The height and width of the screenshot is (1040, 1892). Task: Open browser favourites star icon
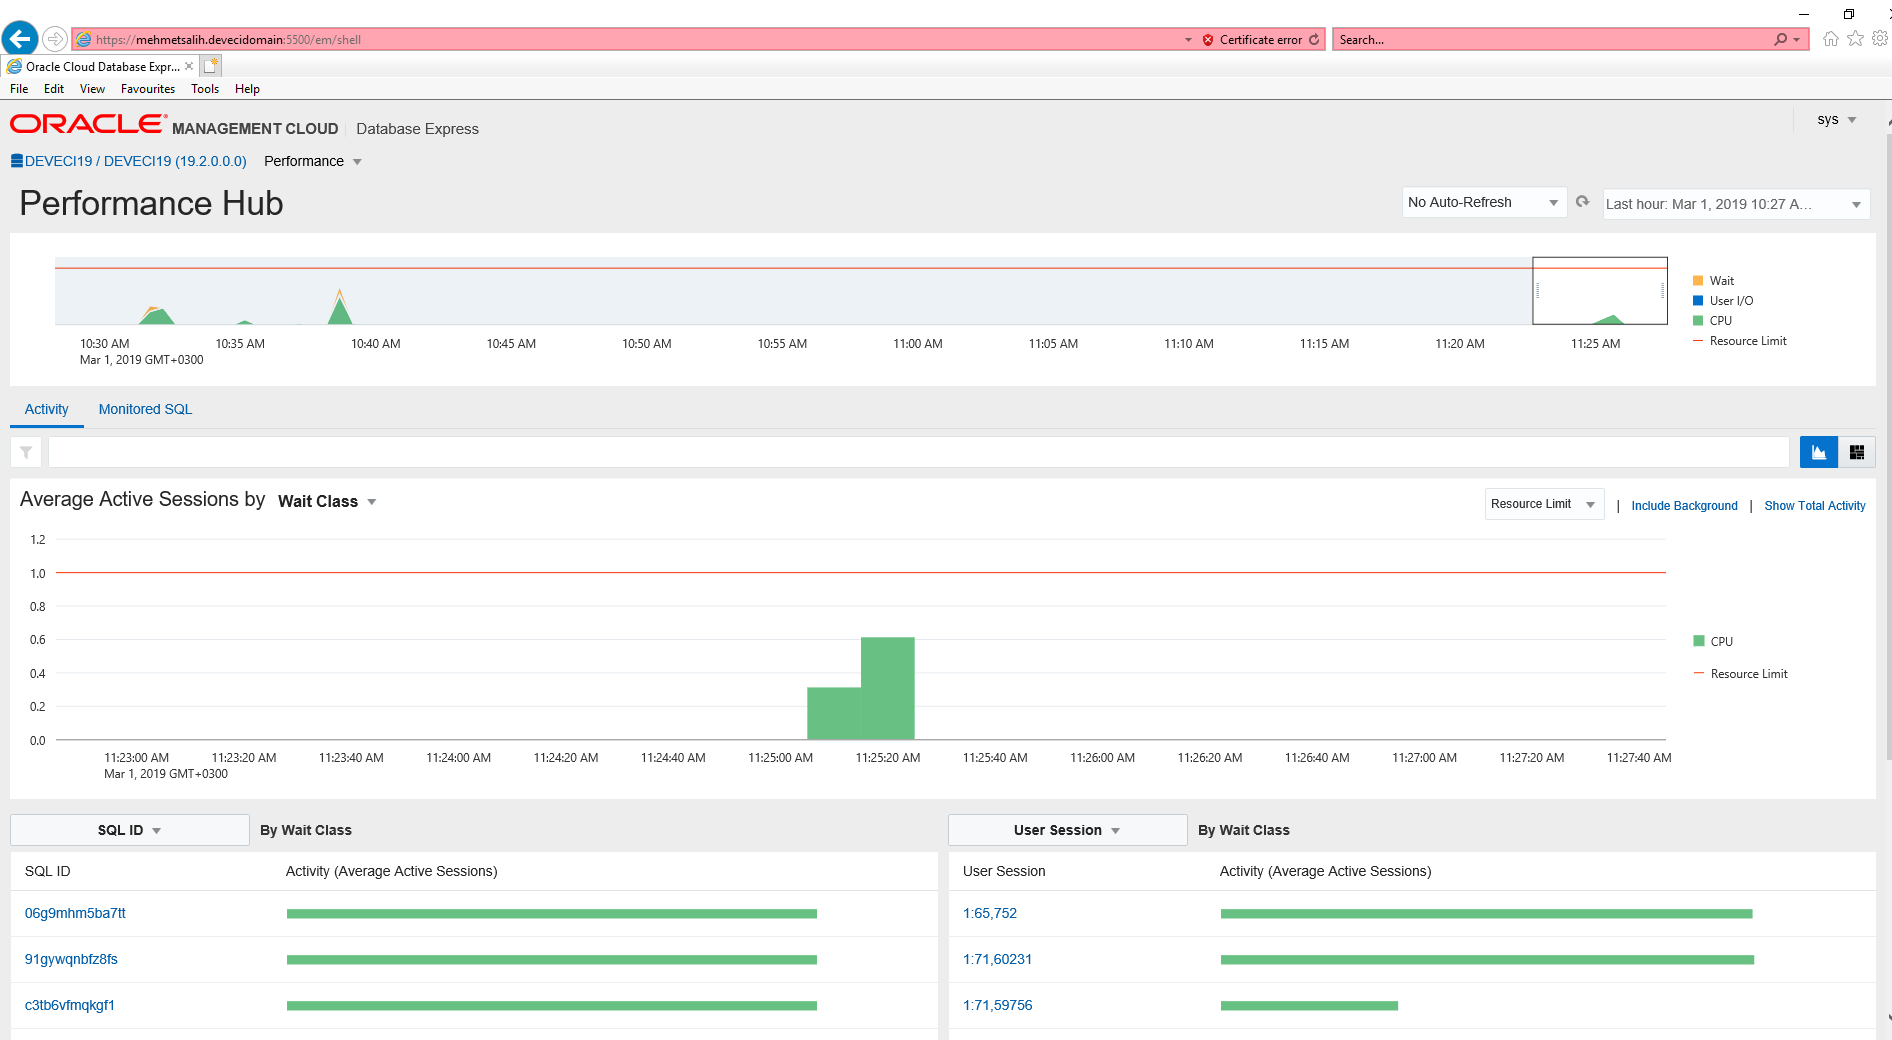click(x=1855, y=39)
